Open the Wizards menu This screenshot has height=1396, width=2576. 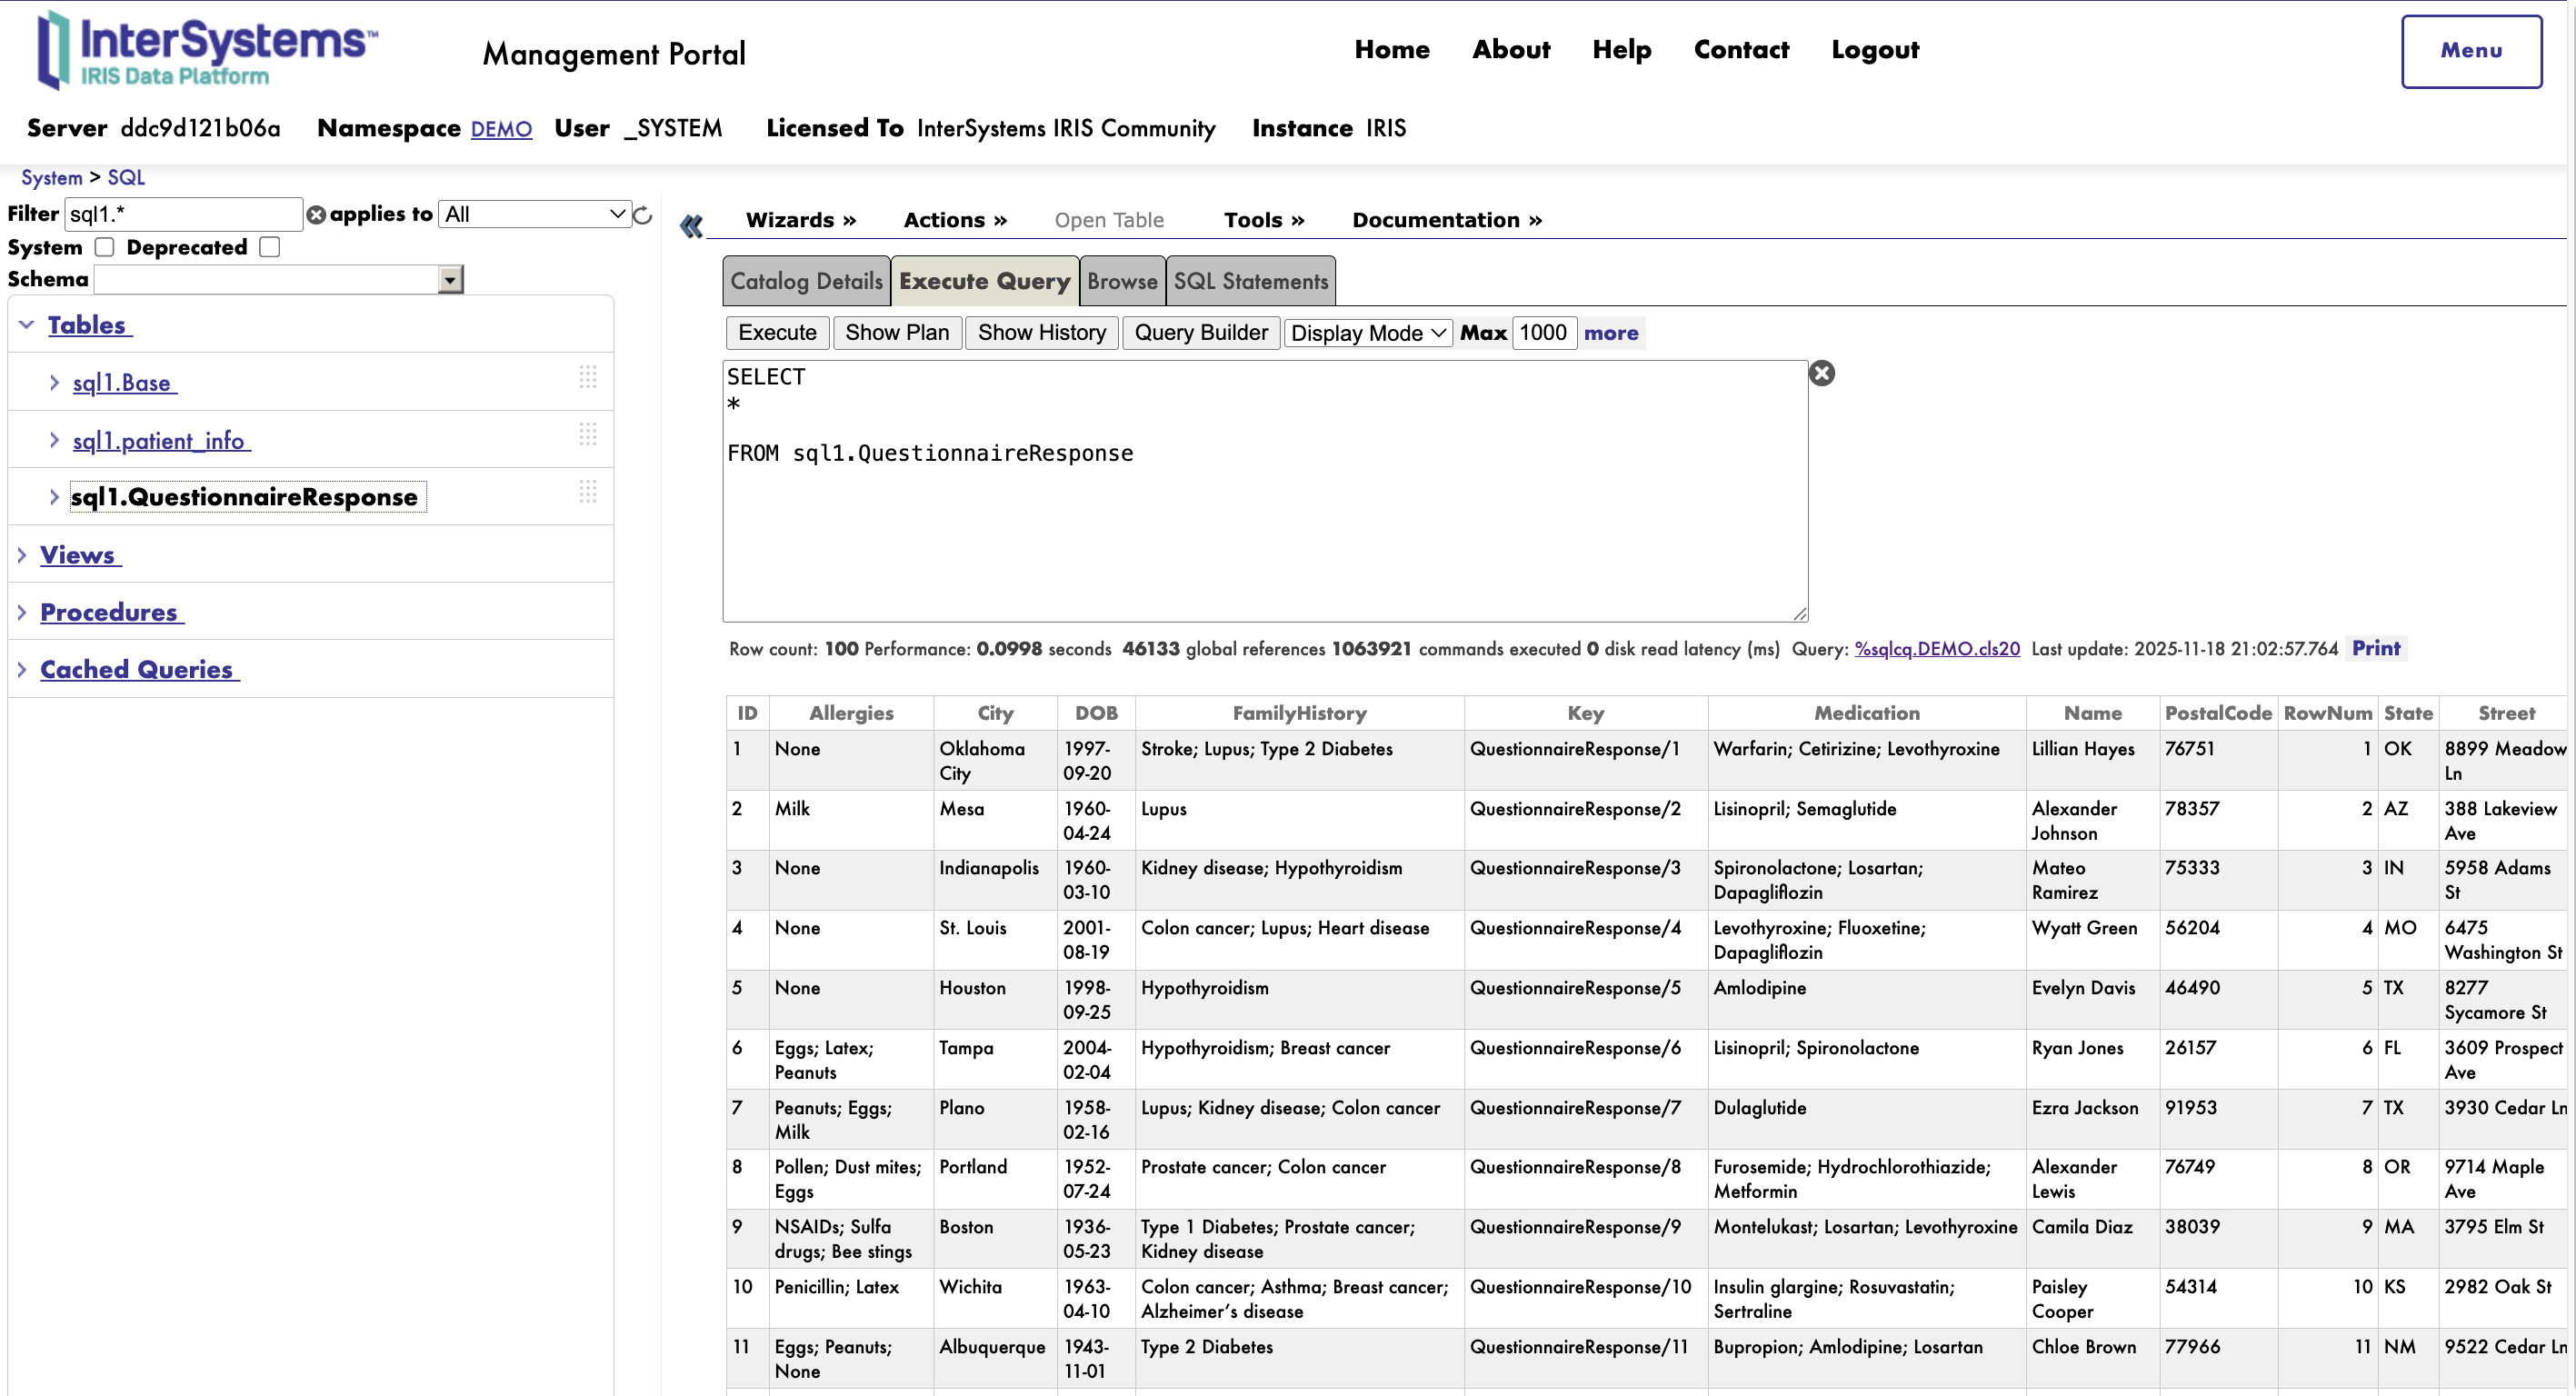(800, 220)
